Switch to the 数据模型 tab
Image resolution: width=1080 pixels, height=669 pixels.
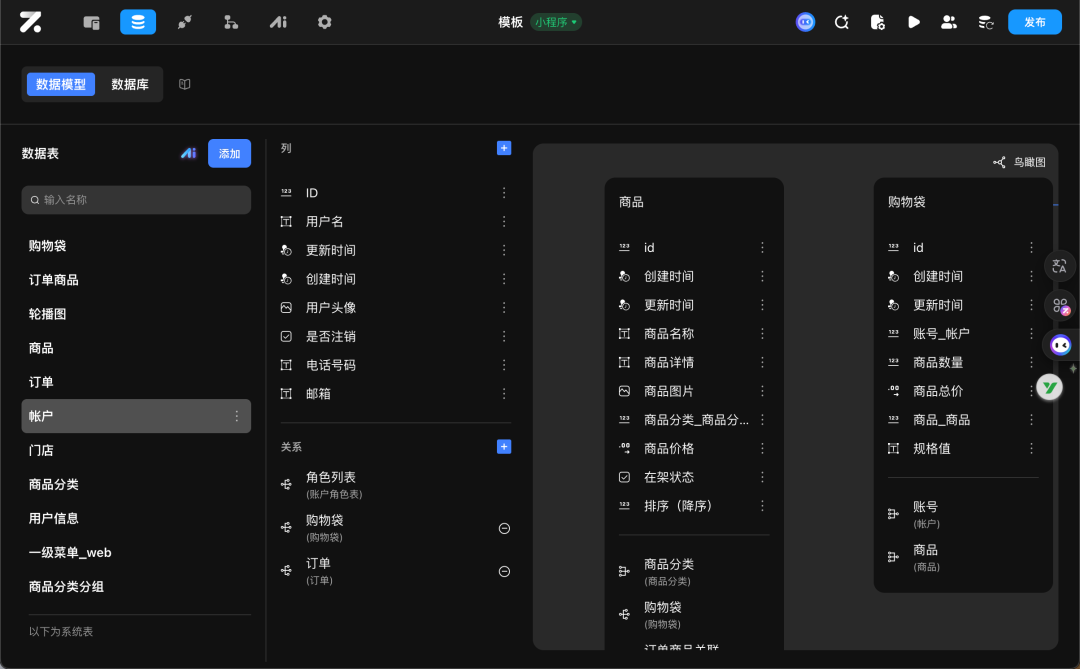pos(61,84)
